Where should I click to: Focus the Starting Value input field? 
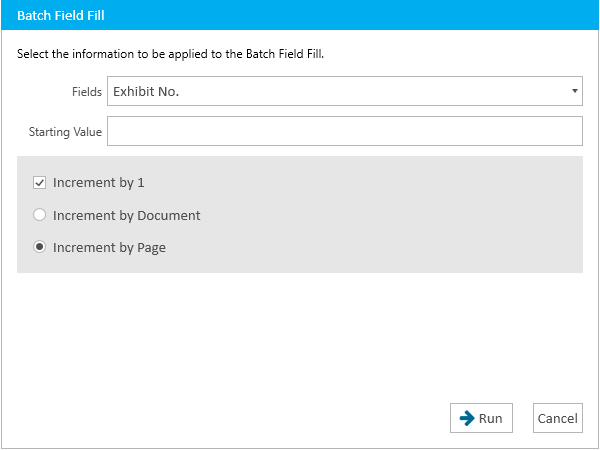click(x=345, y=131)
